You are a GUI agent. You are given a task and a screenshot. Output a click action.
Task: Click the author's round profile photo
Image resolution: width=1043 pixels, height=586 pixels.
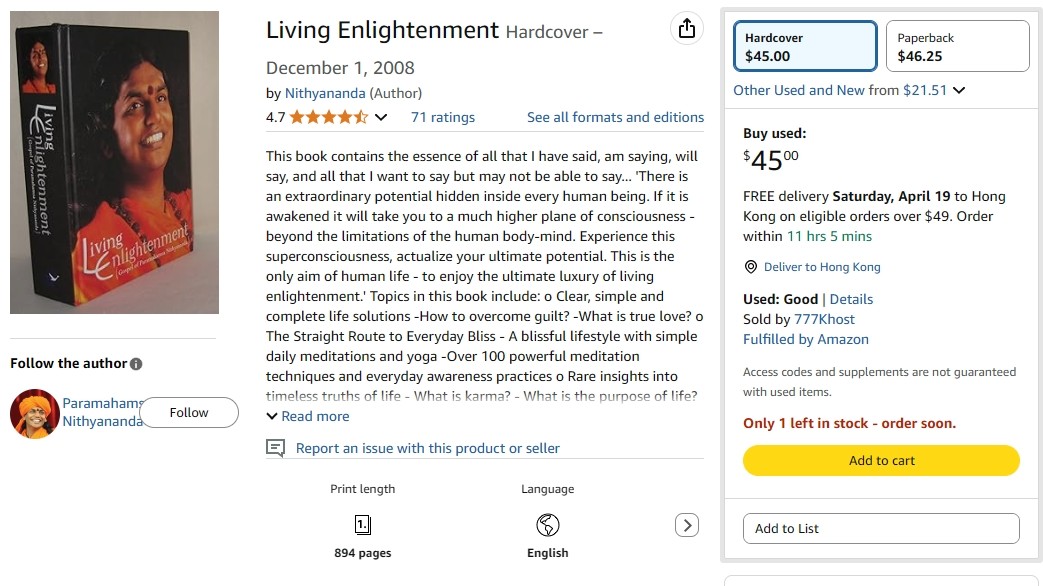pyautogui.click(x=35, y=413)
